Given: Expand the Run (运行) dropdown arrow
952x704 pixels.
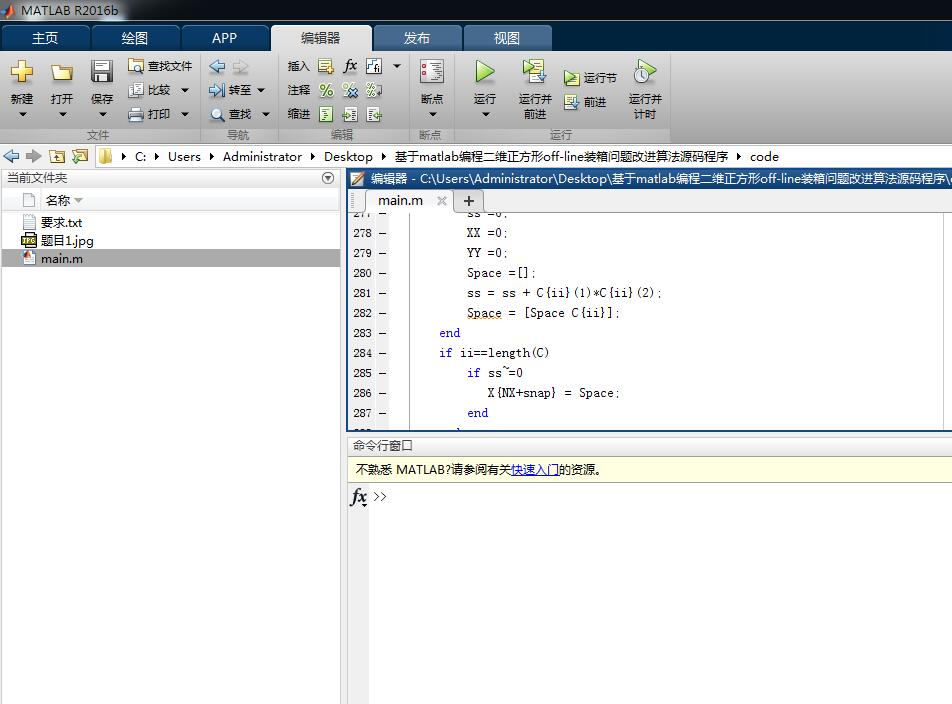Looking at the screenshot, I should (x=485, y=115).
